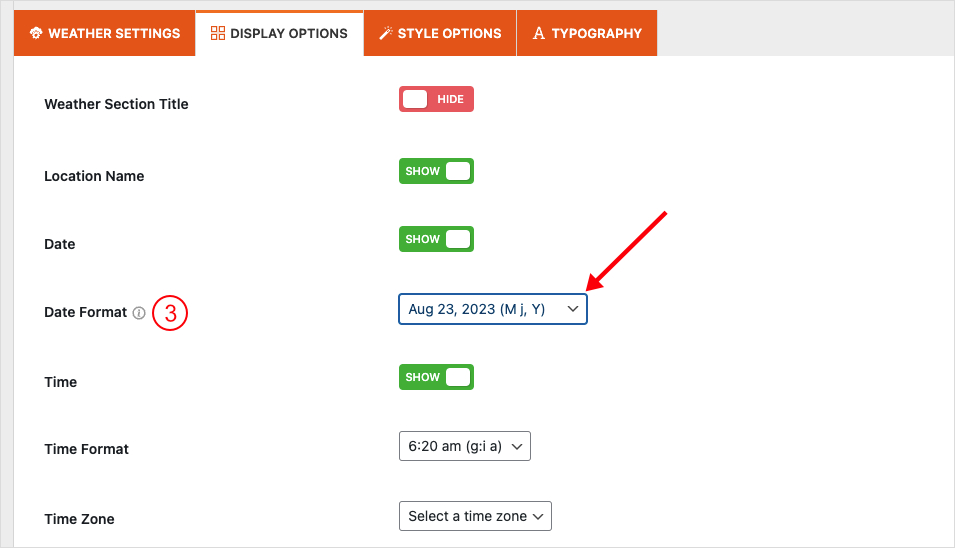955x548 pixels.
Task: Click the Time Zone label text
Action: (79, 519)
